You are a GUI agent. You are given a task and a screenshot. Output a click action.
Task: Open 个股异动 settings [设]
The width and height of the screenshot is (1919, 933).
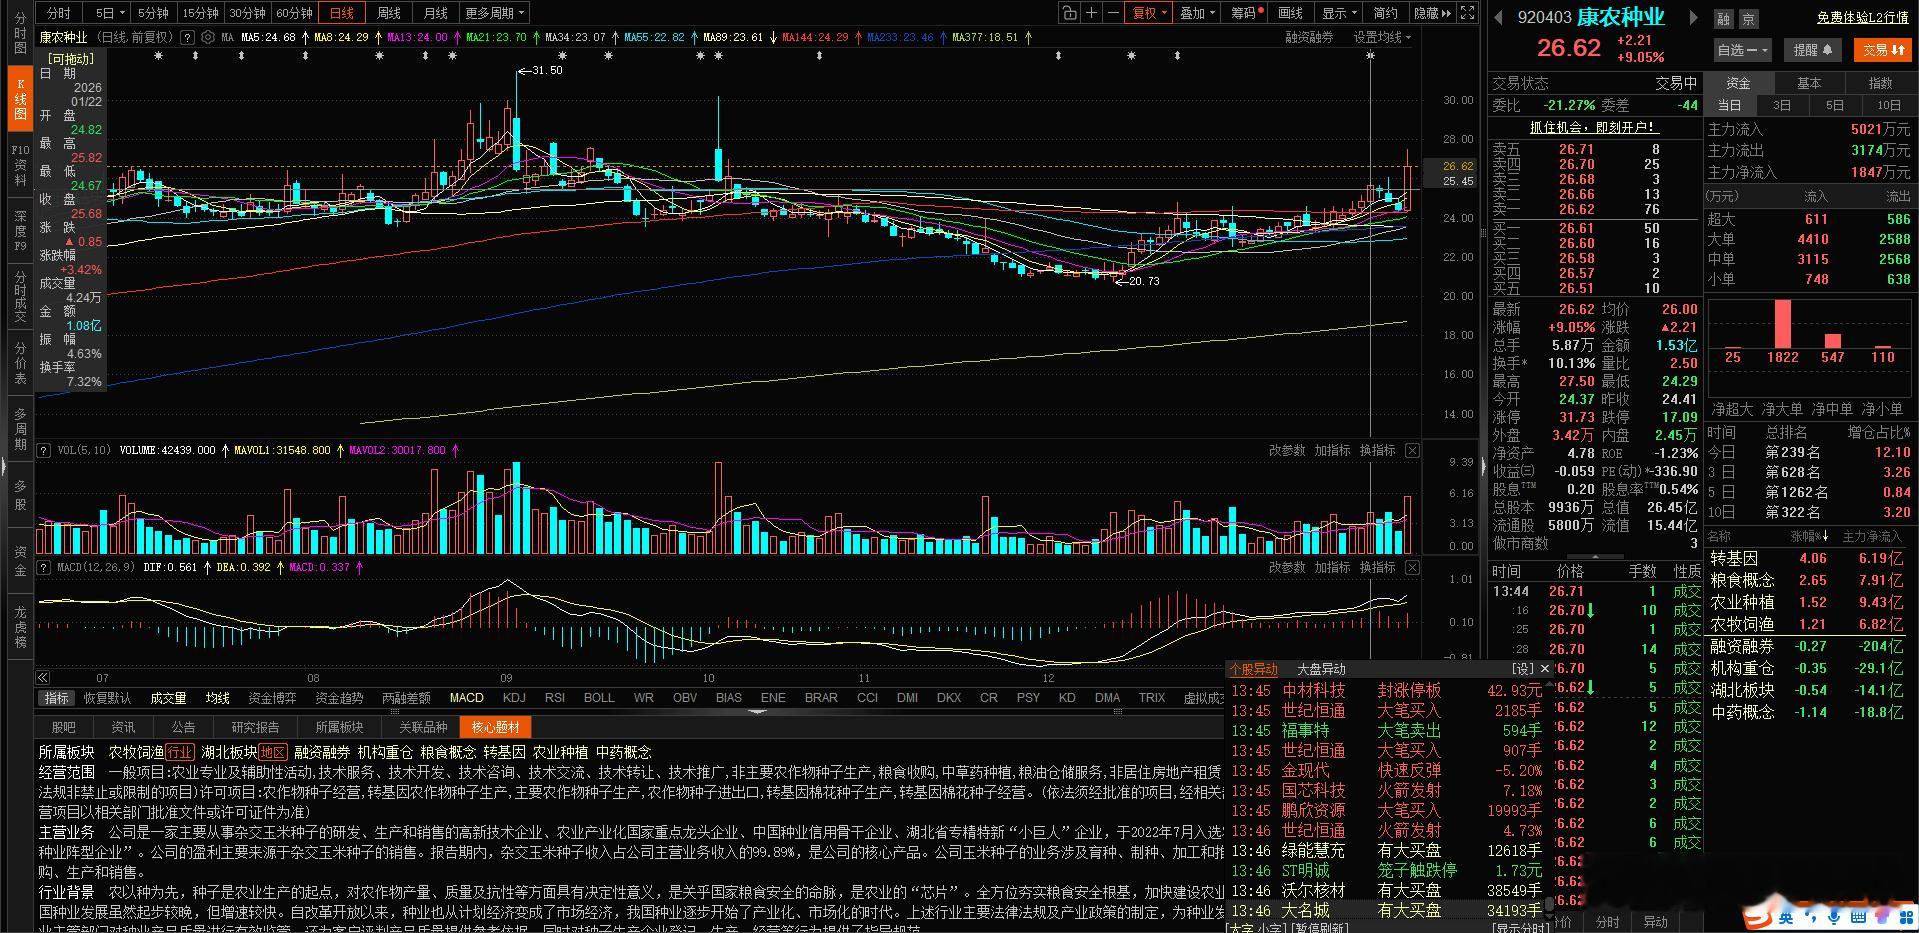pos(1522,669)
